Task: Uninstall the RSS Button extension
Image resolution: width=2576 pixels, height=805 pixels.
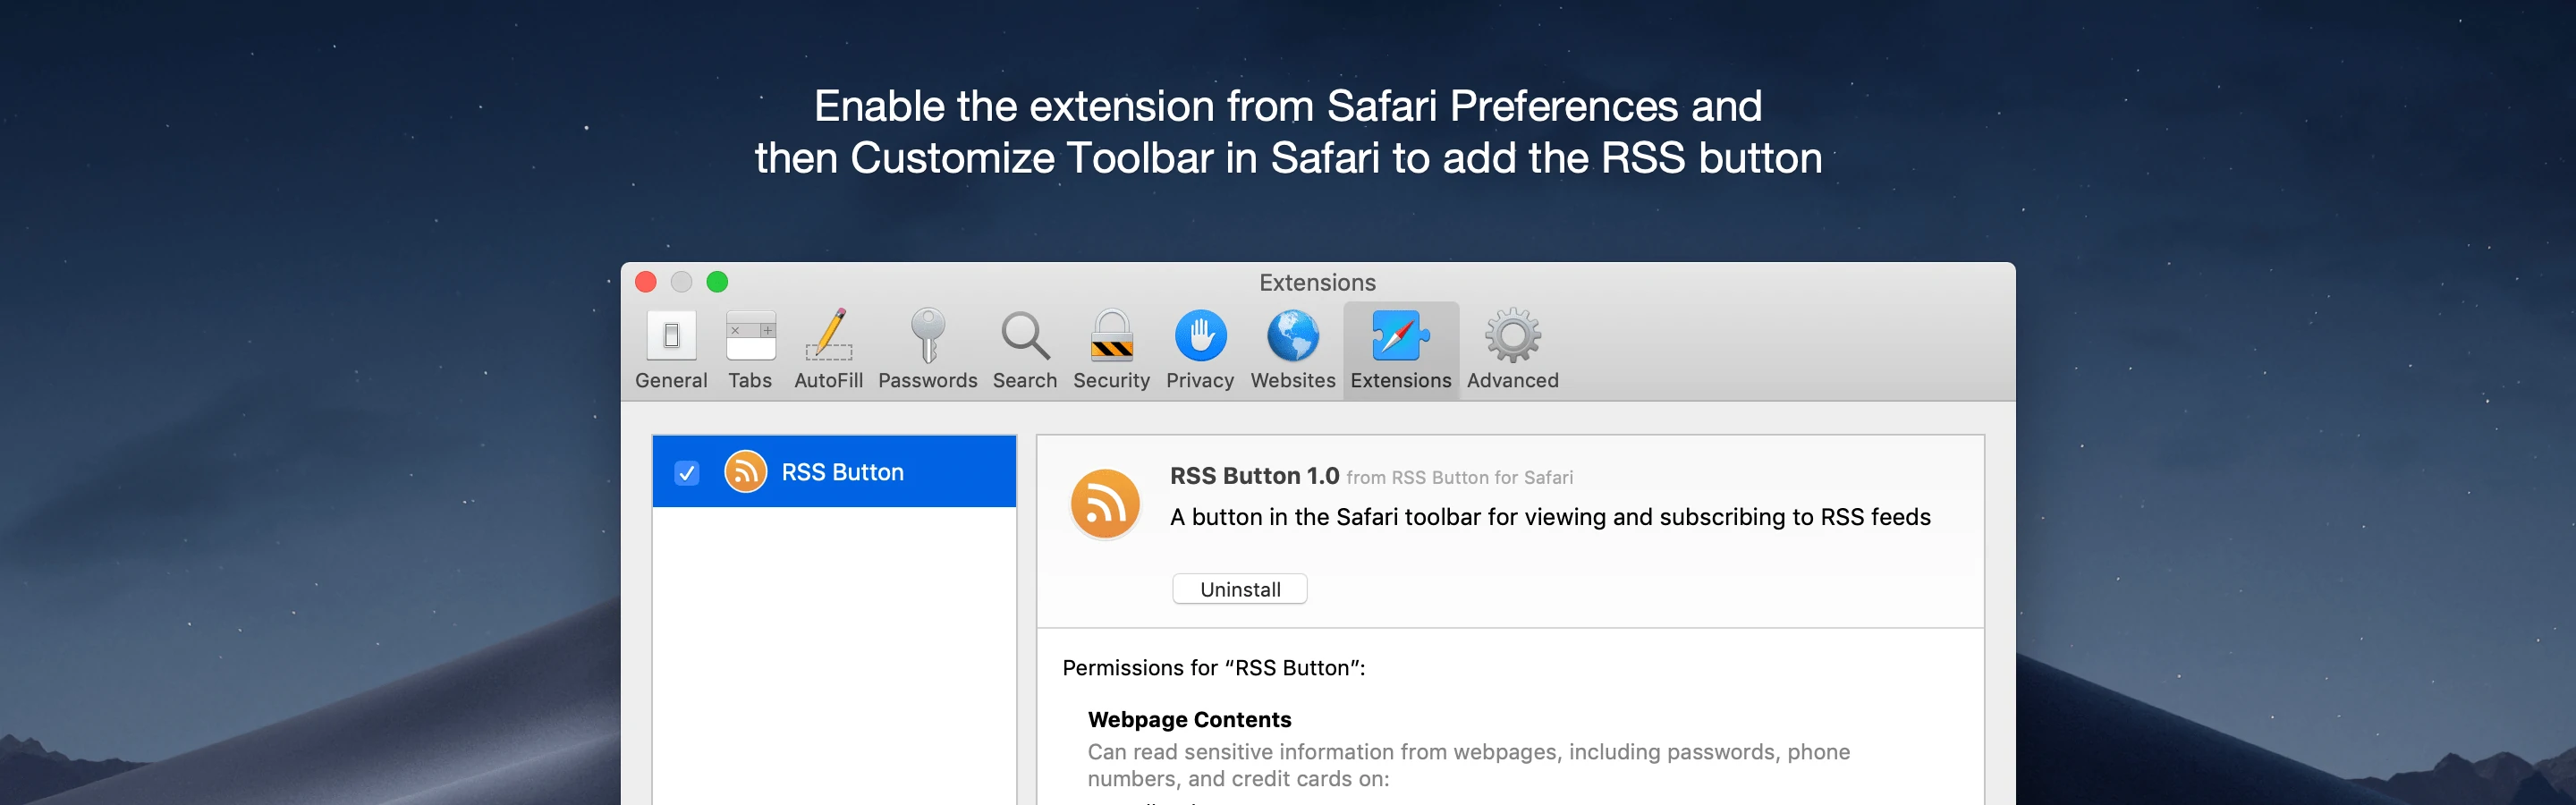Action: coord(1239,589)
